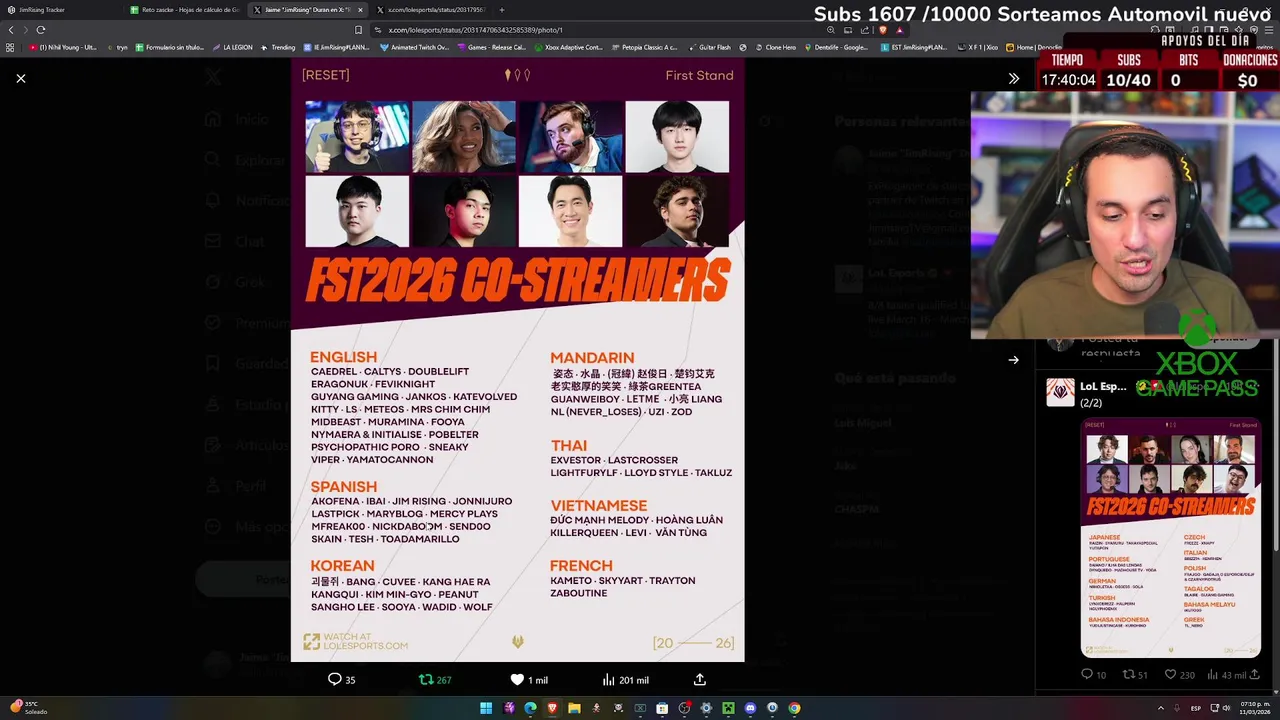Open X F 1 | Xico bookmark

[x=978, y=47]
